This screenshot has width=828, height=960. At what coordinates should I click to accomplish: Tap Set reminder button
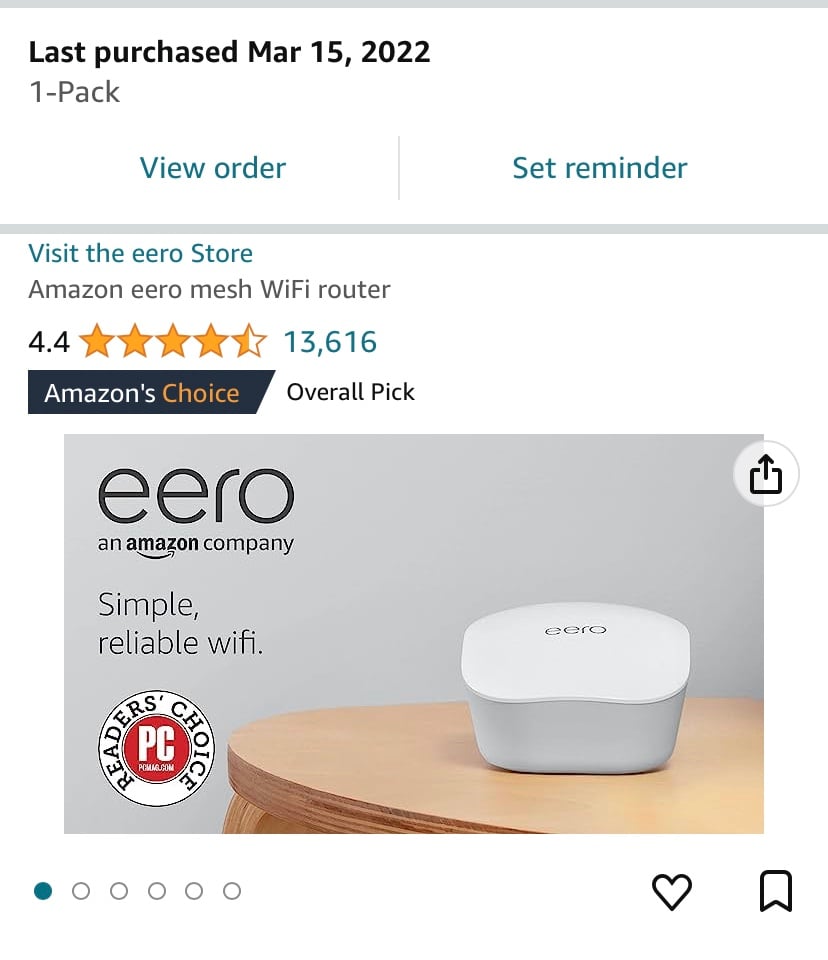tap(600, 168)
